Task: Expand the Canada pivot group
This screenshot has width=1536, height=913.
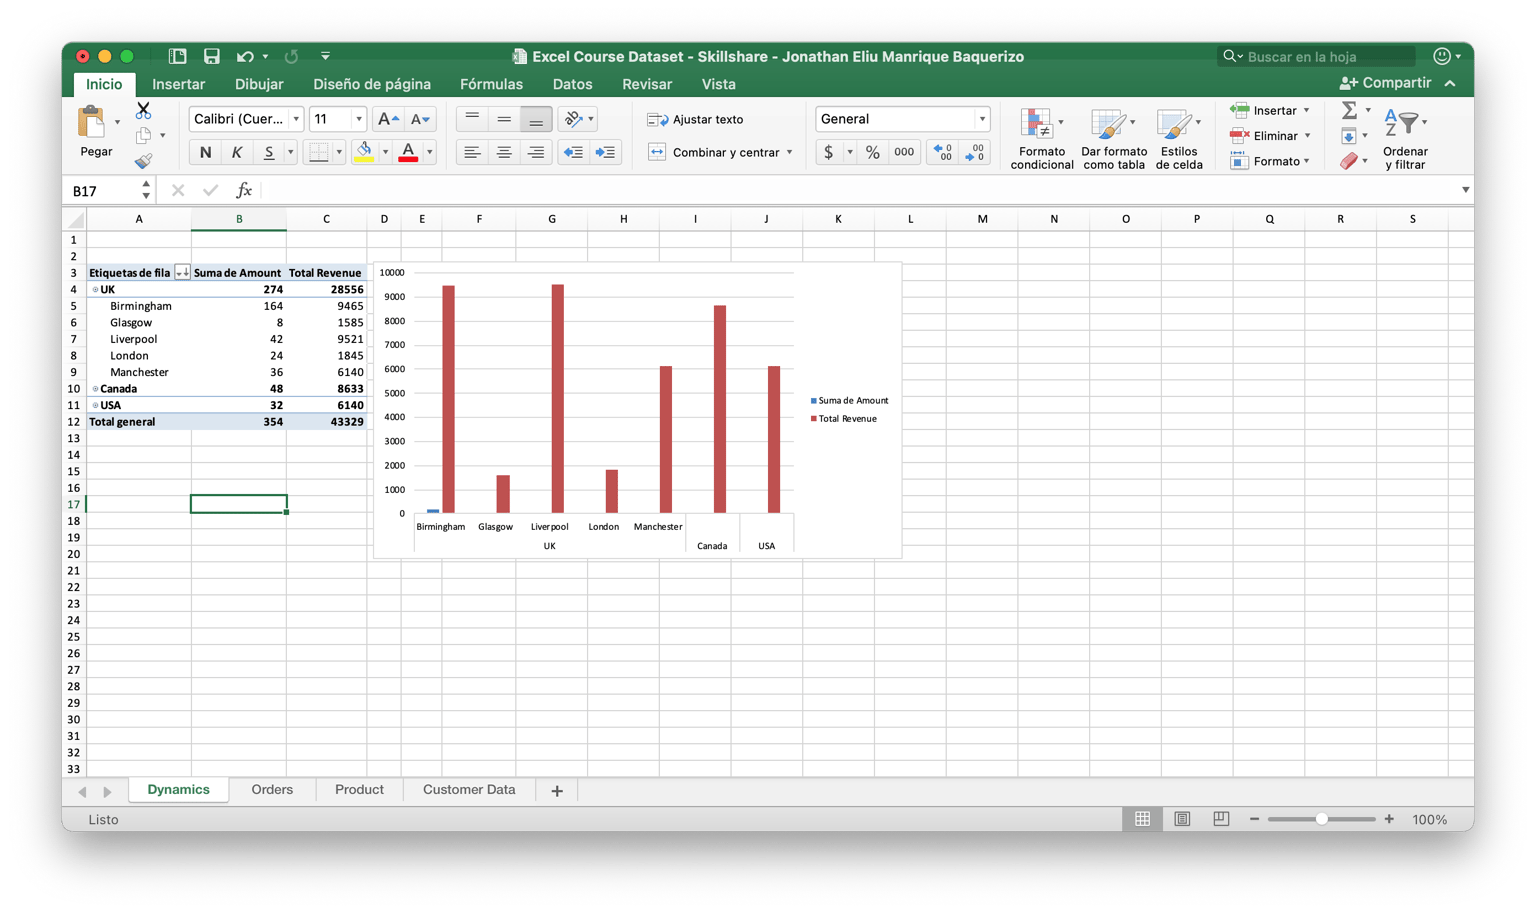Action: pyautogui.click(x=95, y=389)
